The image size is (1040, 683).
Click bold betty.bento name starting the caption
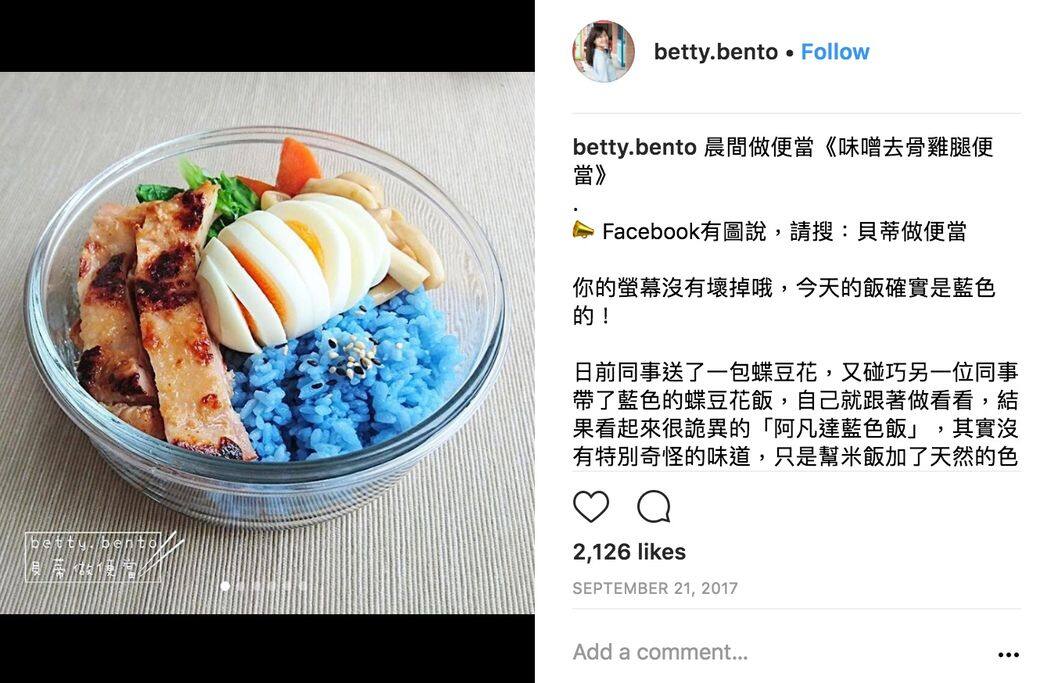click(x=635, y=147)
